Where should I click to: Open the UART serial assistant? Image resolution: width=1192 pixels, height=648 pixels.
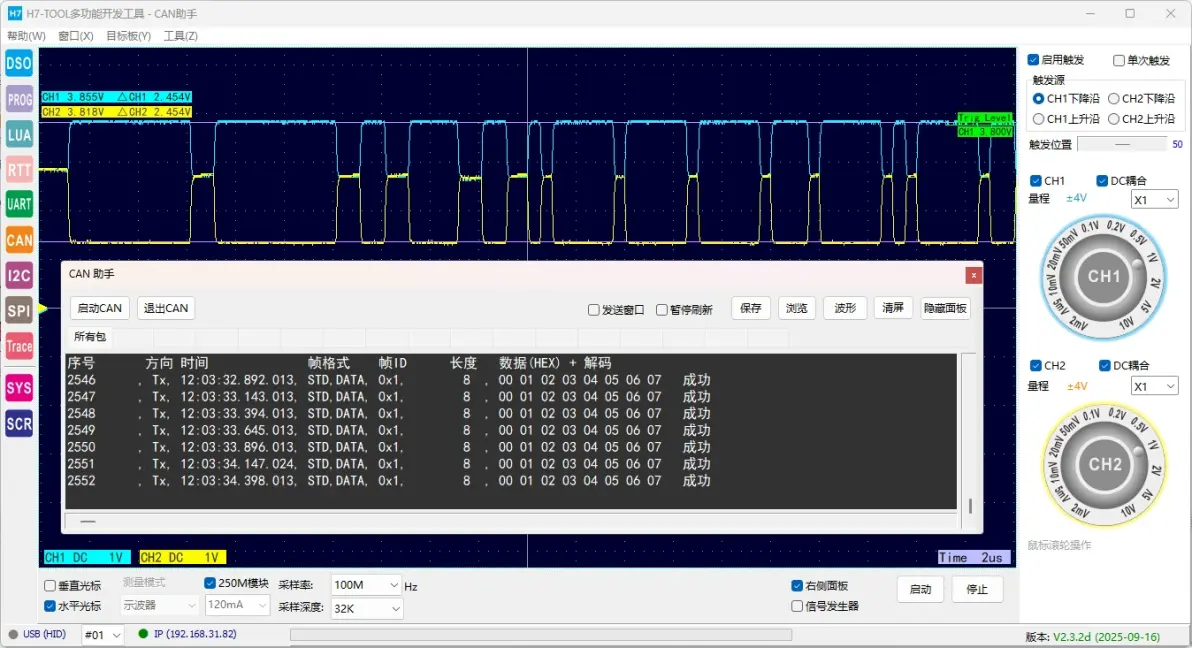tap(19, 205)
